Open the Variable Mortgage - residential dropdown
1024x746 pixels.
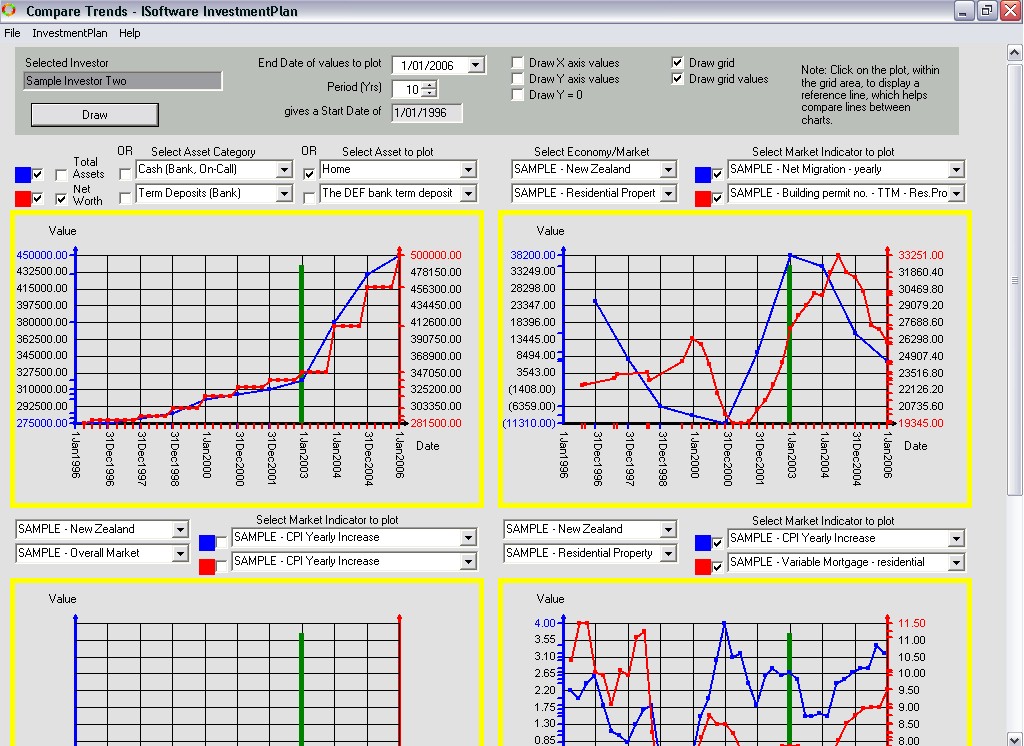coord(956,562)
